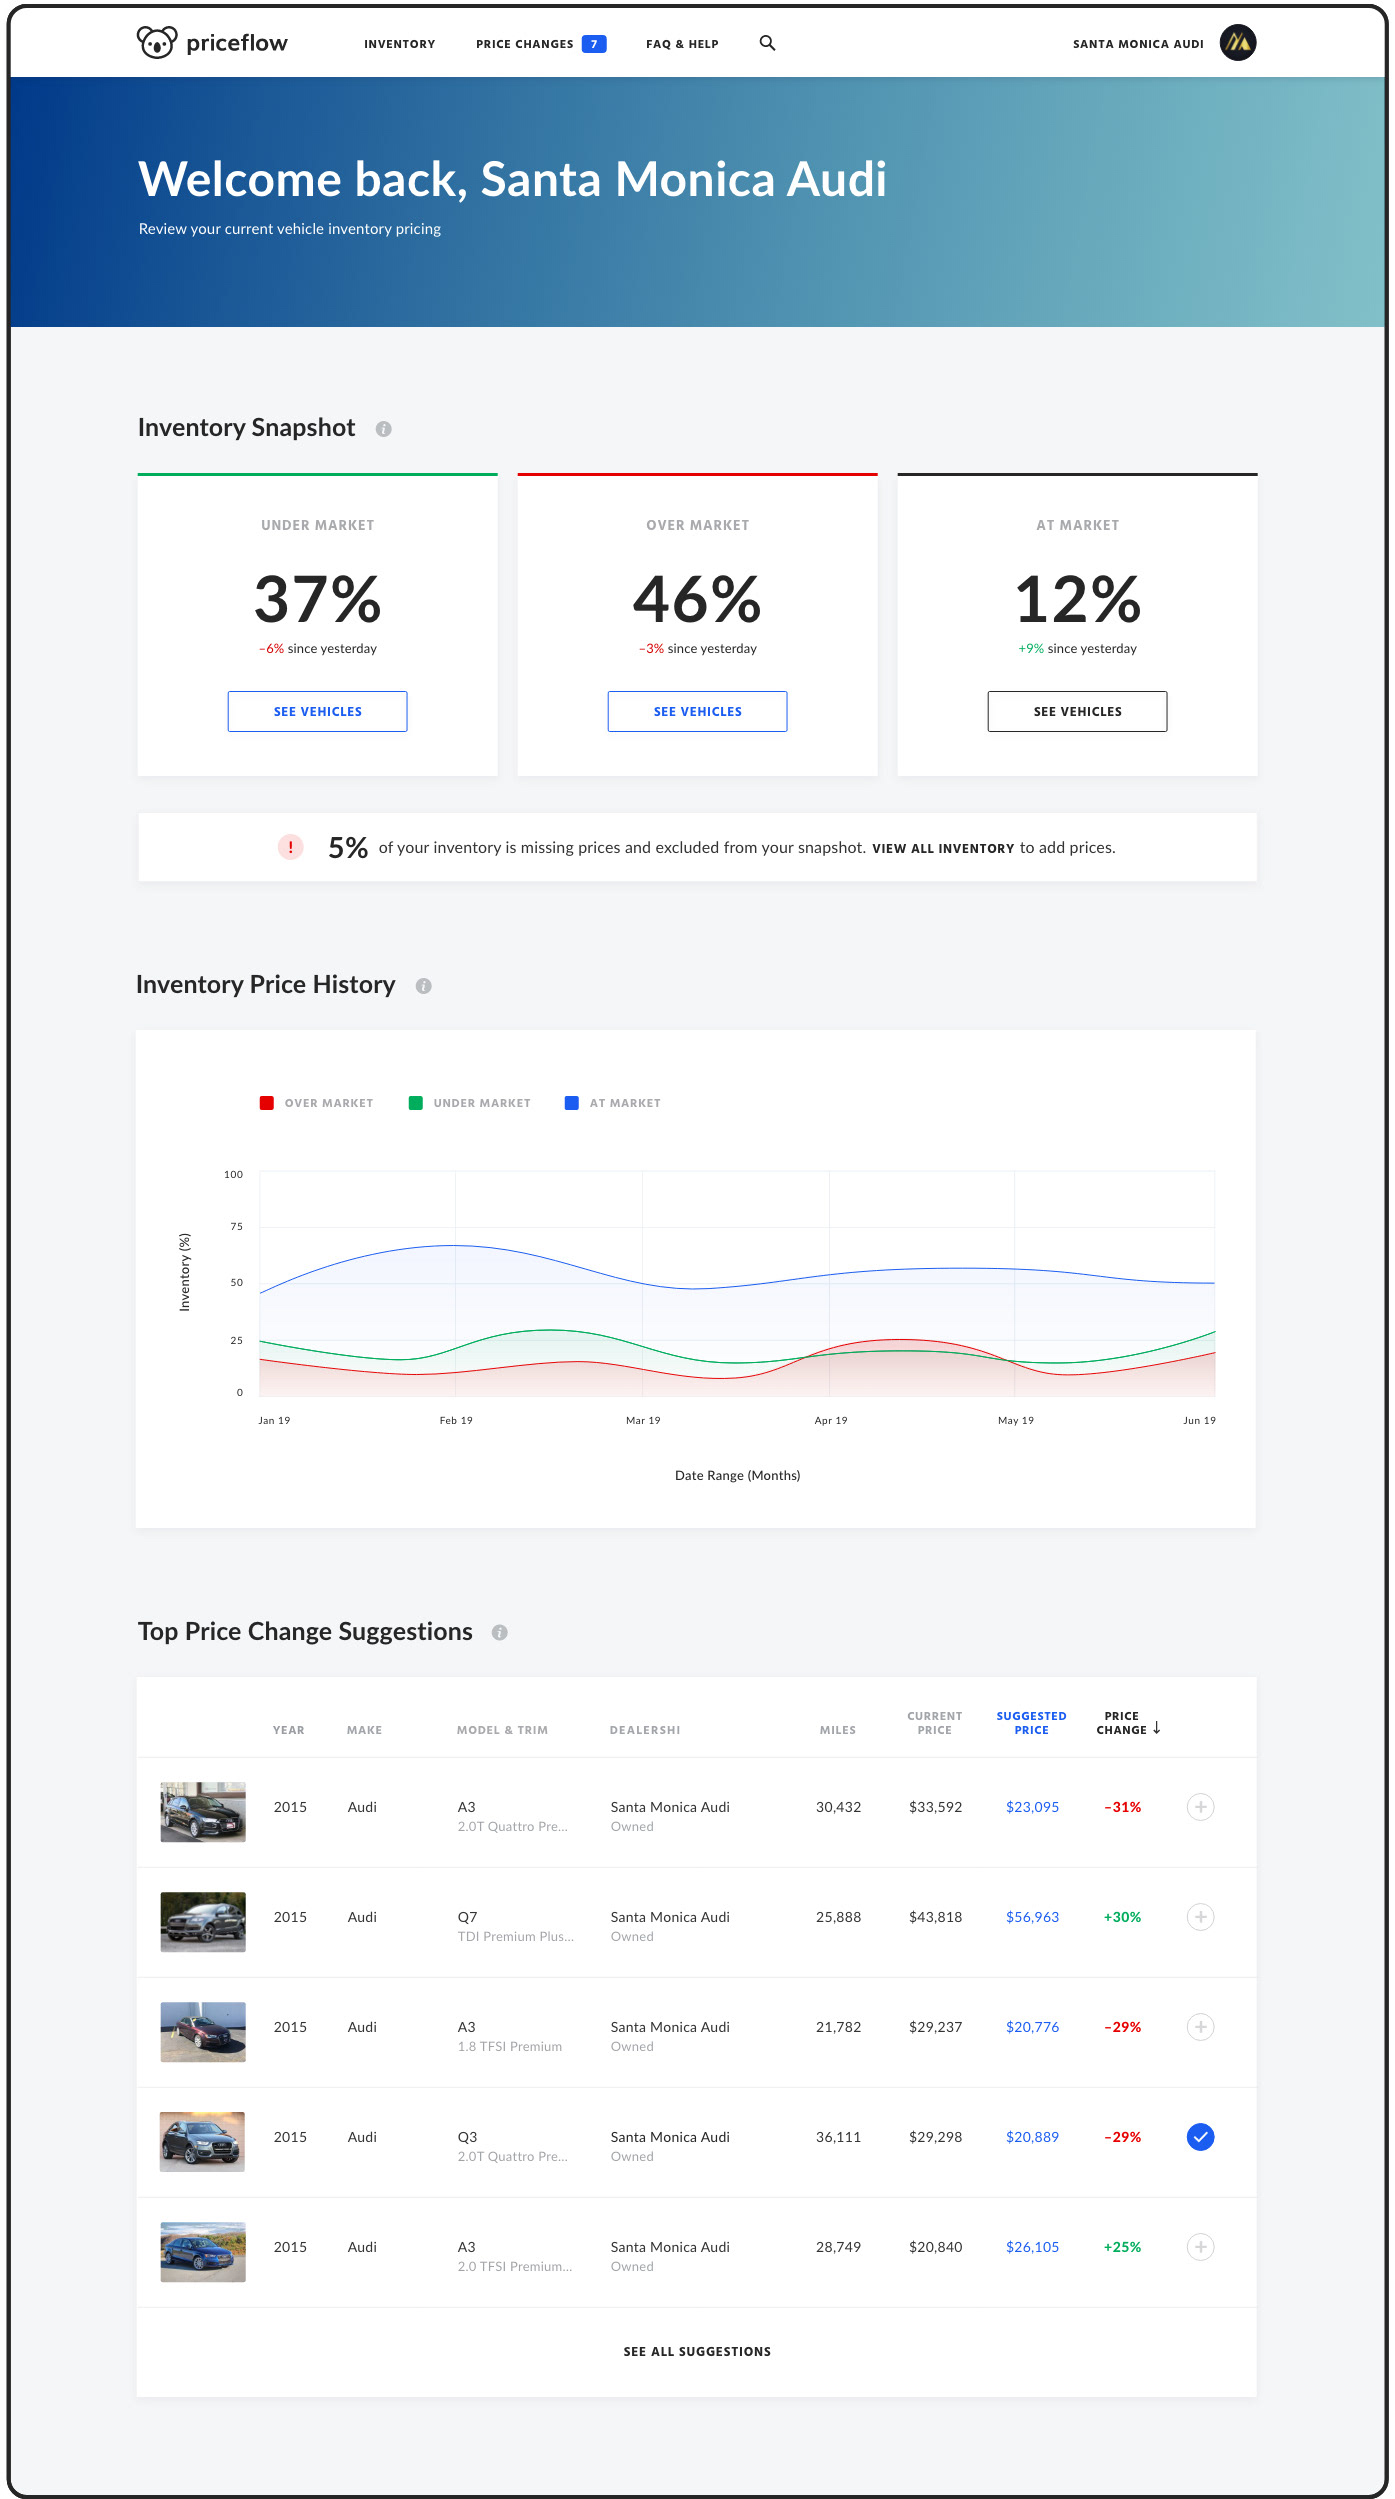The width and height of the screenshot is (1395, 2499).
Task: Show info for Inventory Price History
Action: 423,986
